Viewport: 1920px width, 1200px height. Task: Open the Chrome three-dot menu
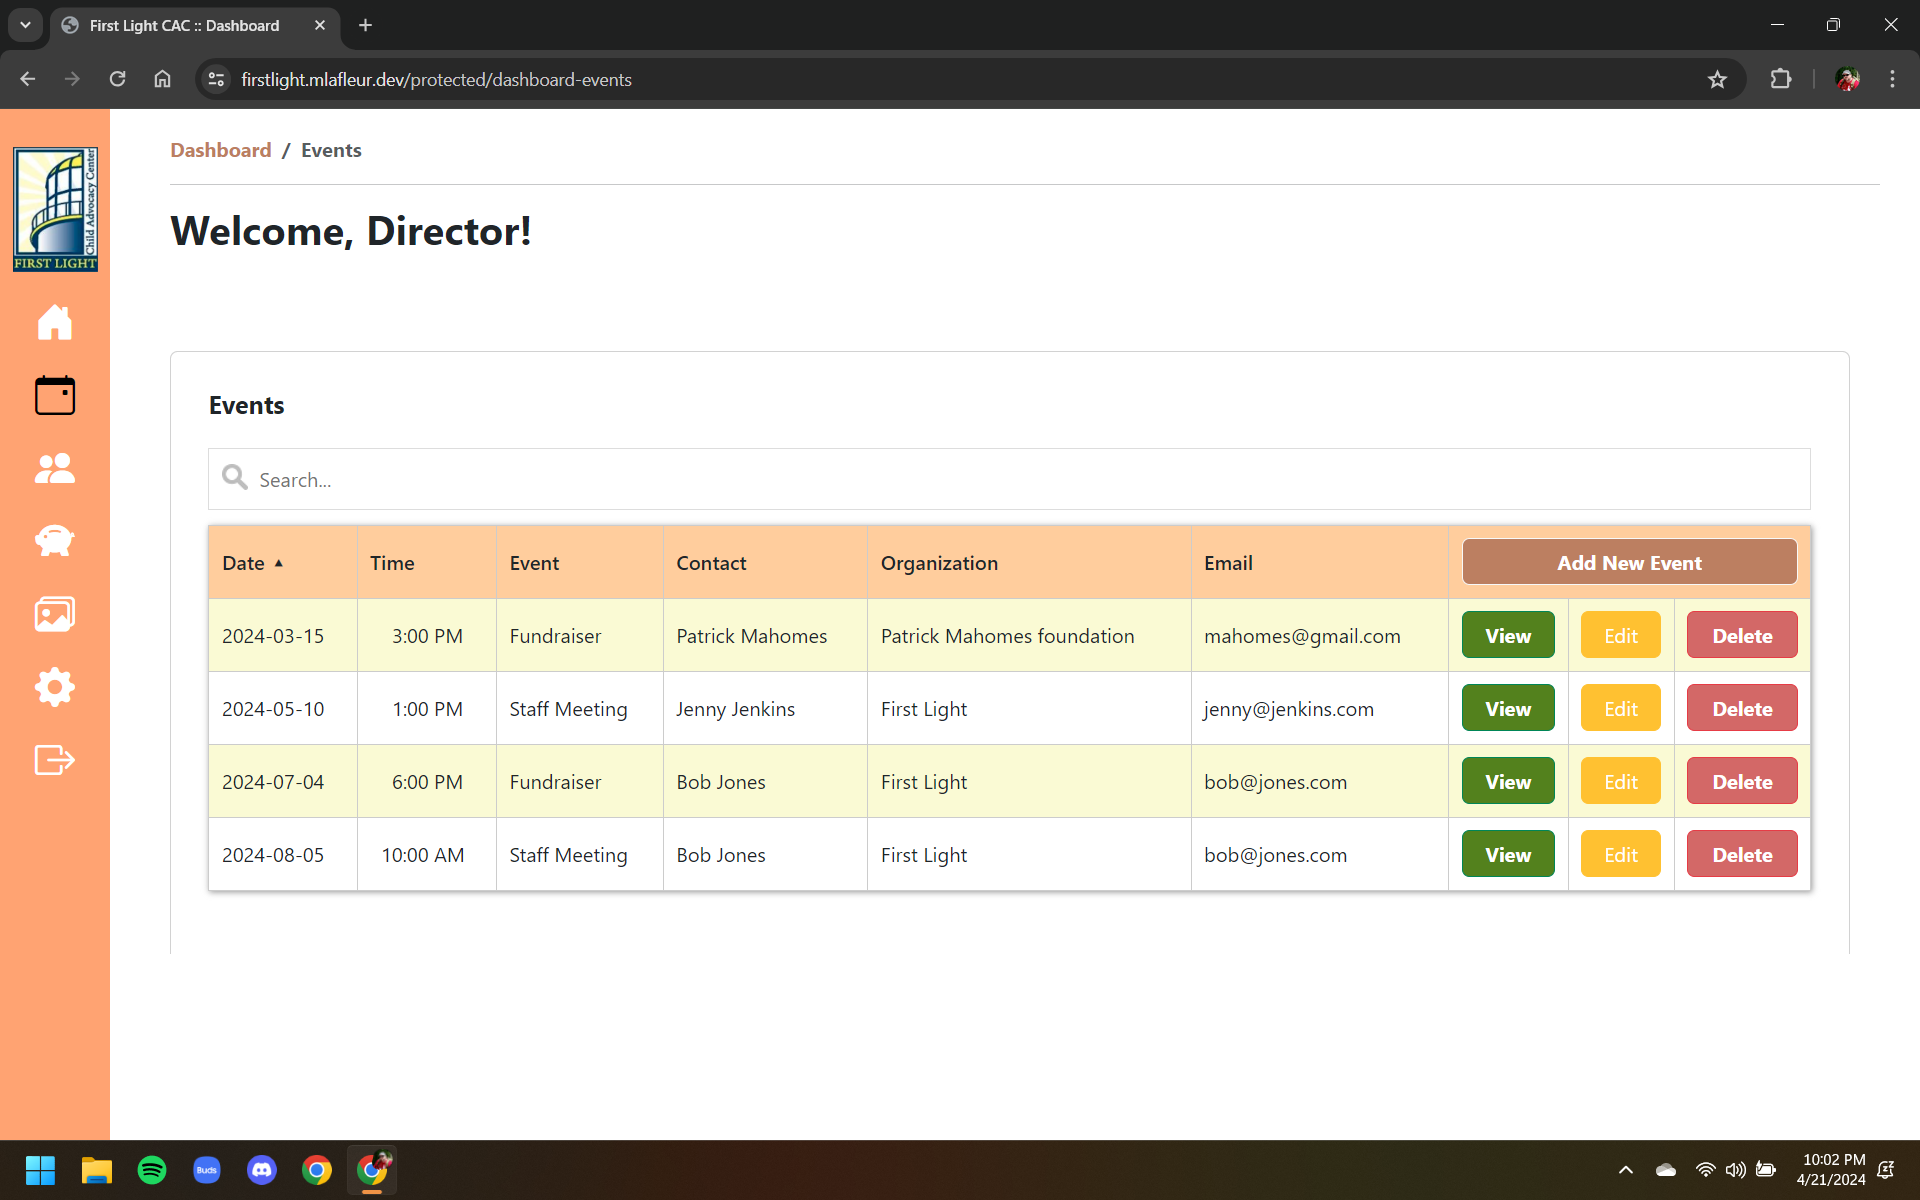tap(1892, 80)
